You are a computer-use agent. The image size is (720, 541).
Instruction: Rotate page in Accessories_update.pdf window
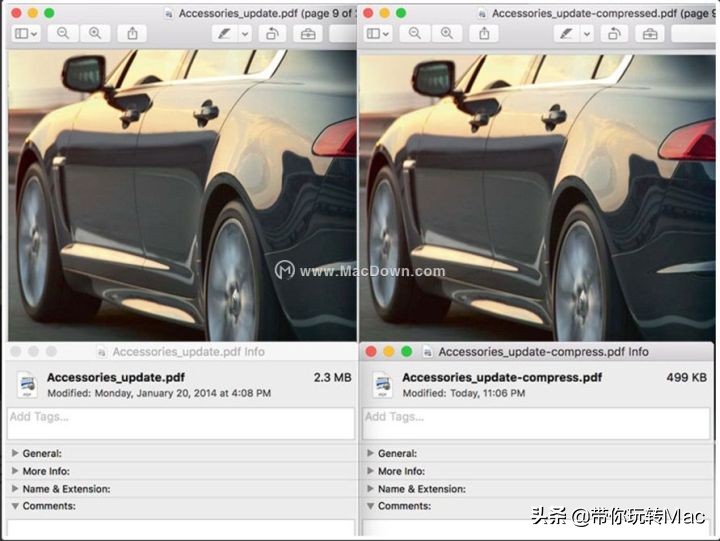273,34
